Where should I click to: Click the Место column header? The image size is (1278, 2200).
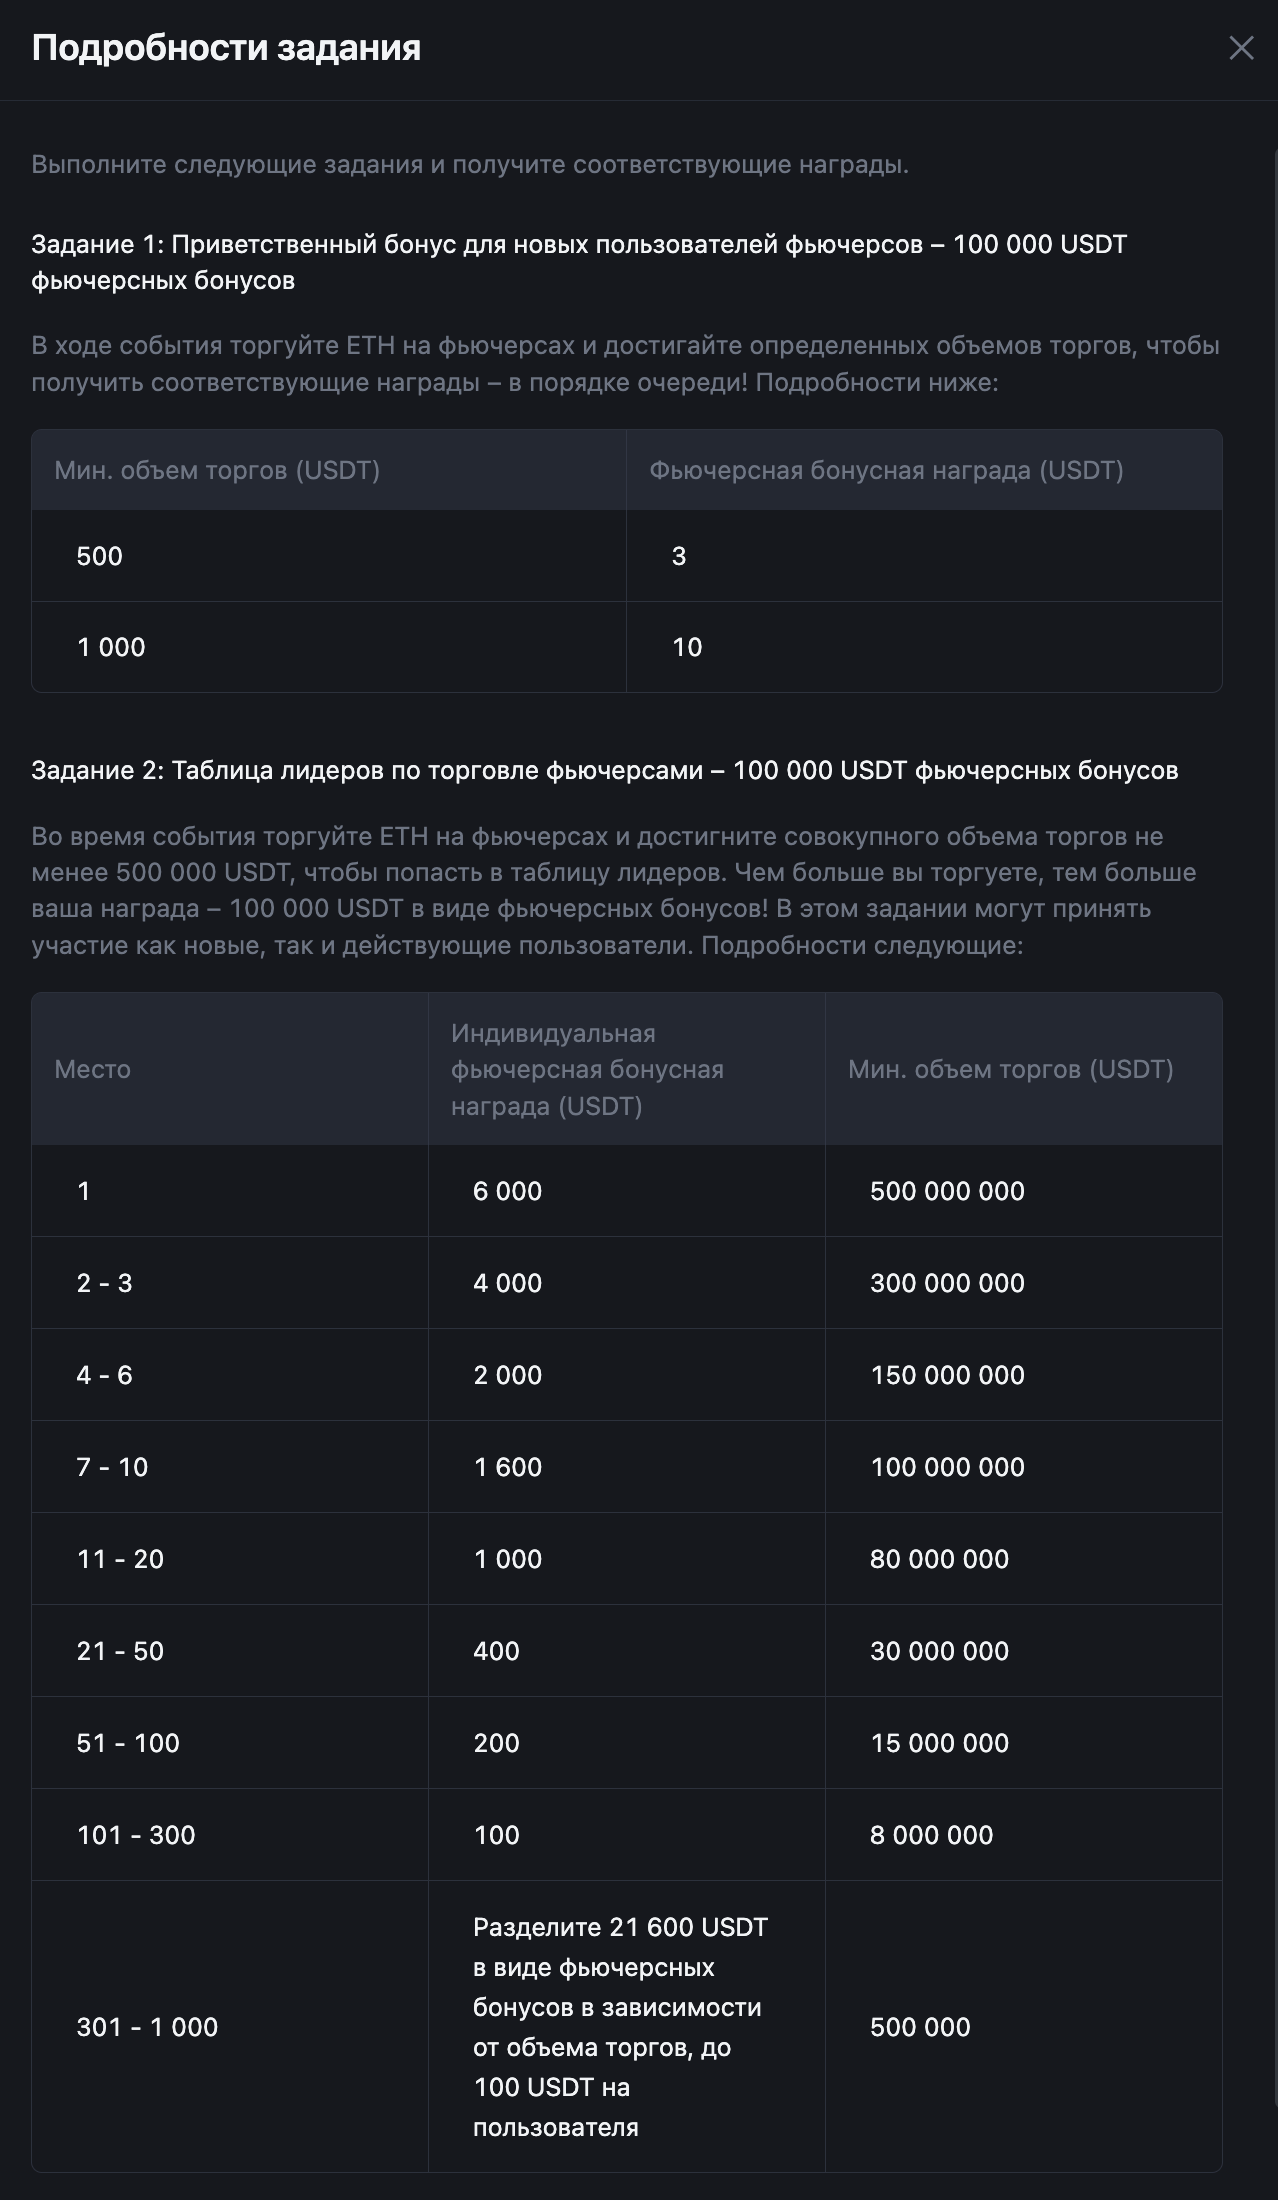tap(92, 1069)
